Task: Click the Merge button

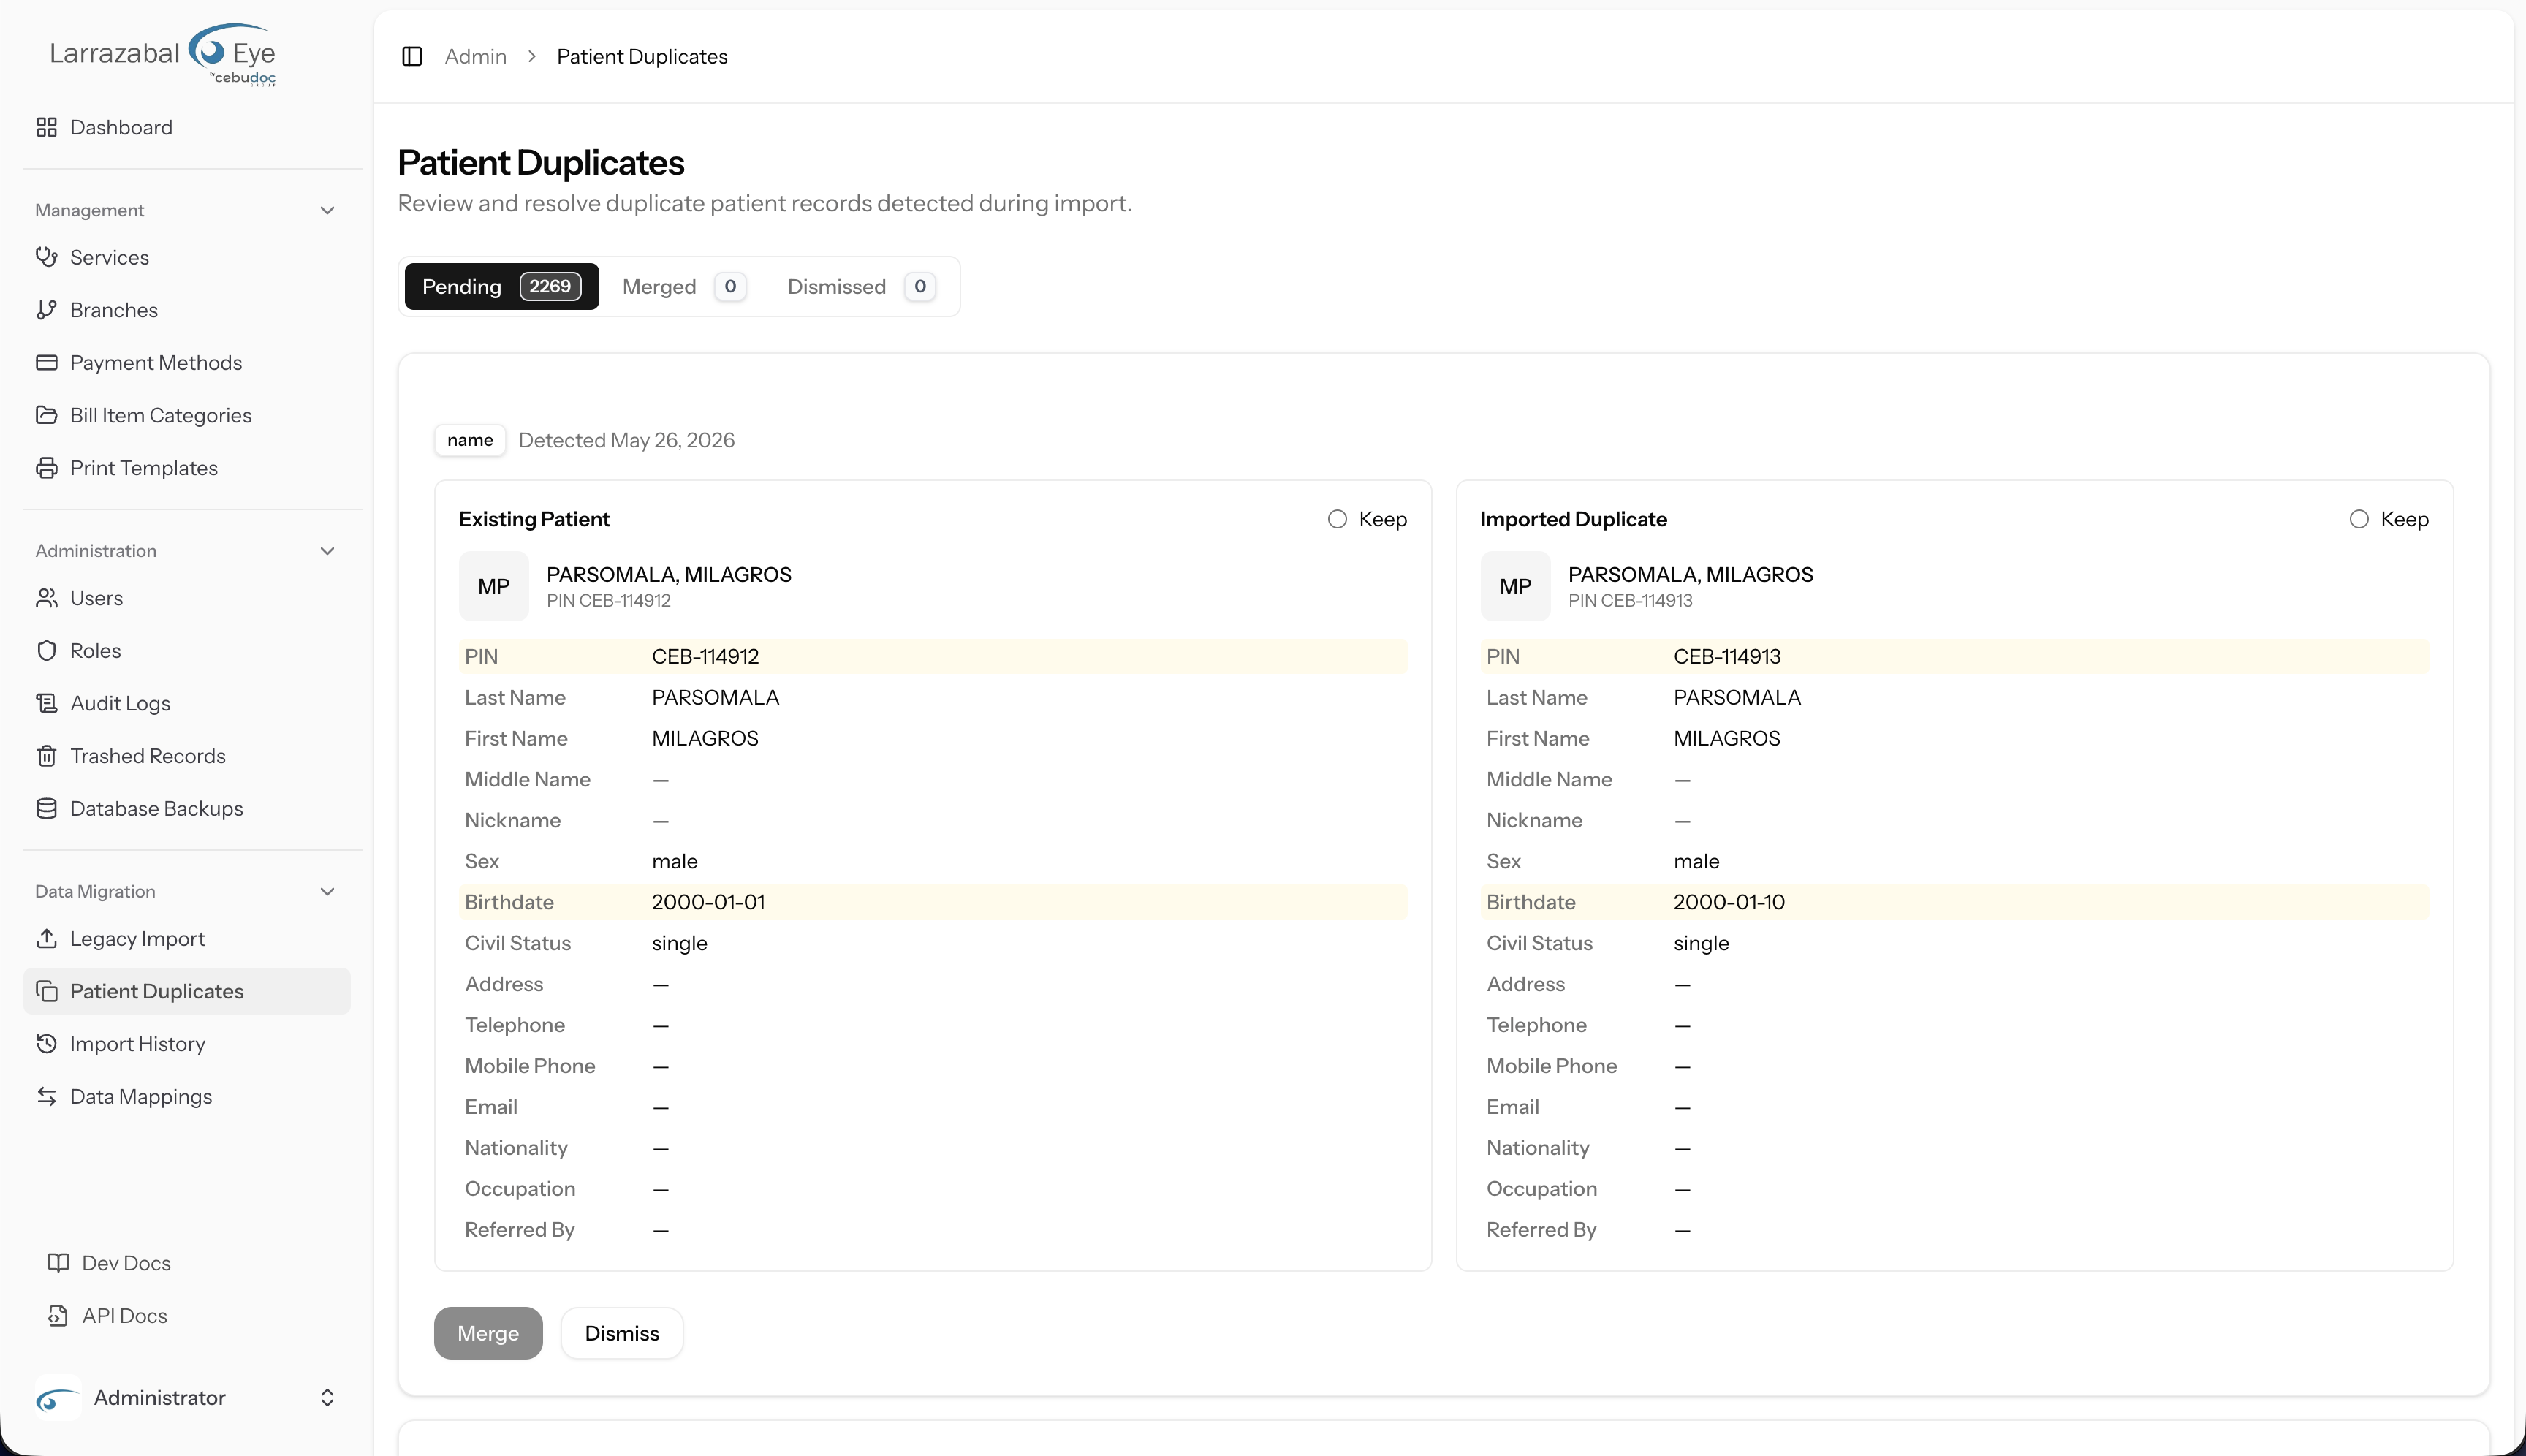Action: [x=488, y=1333]
